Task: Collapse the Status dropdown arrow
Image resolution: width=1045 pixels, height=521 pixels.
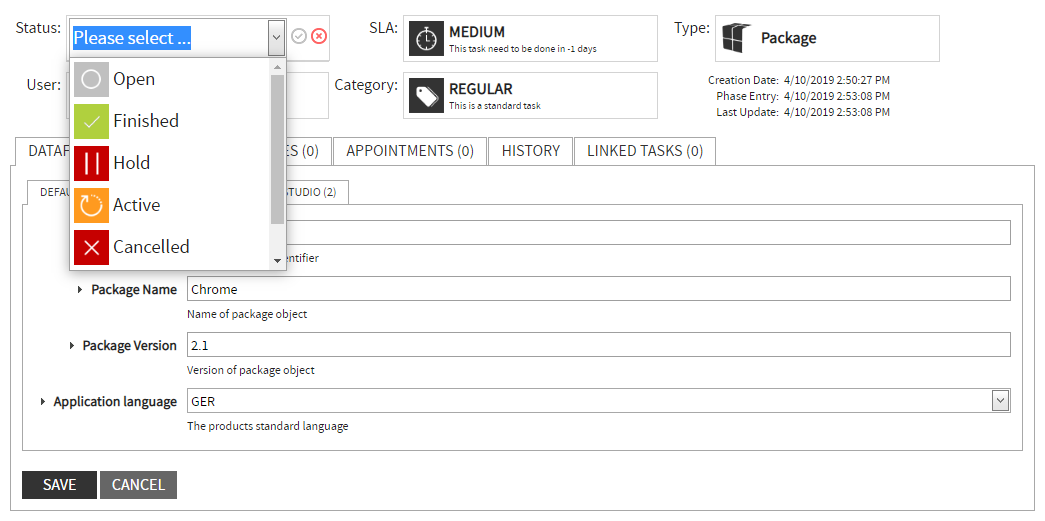Action: (277, 37)
